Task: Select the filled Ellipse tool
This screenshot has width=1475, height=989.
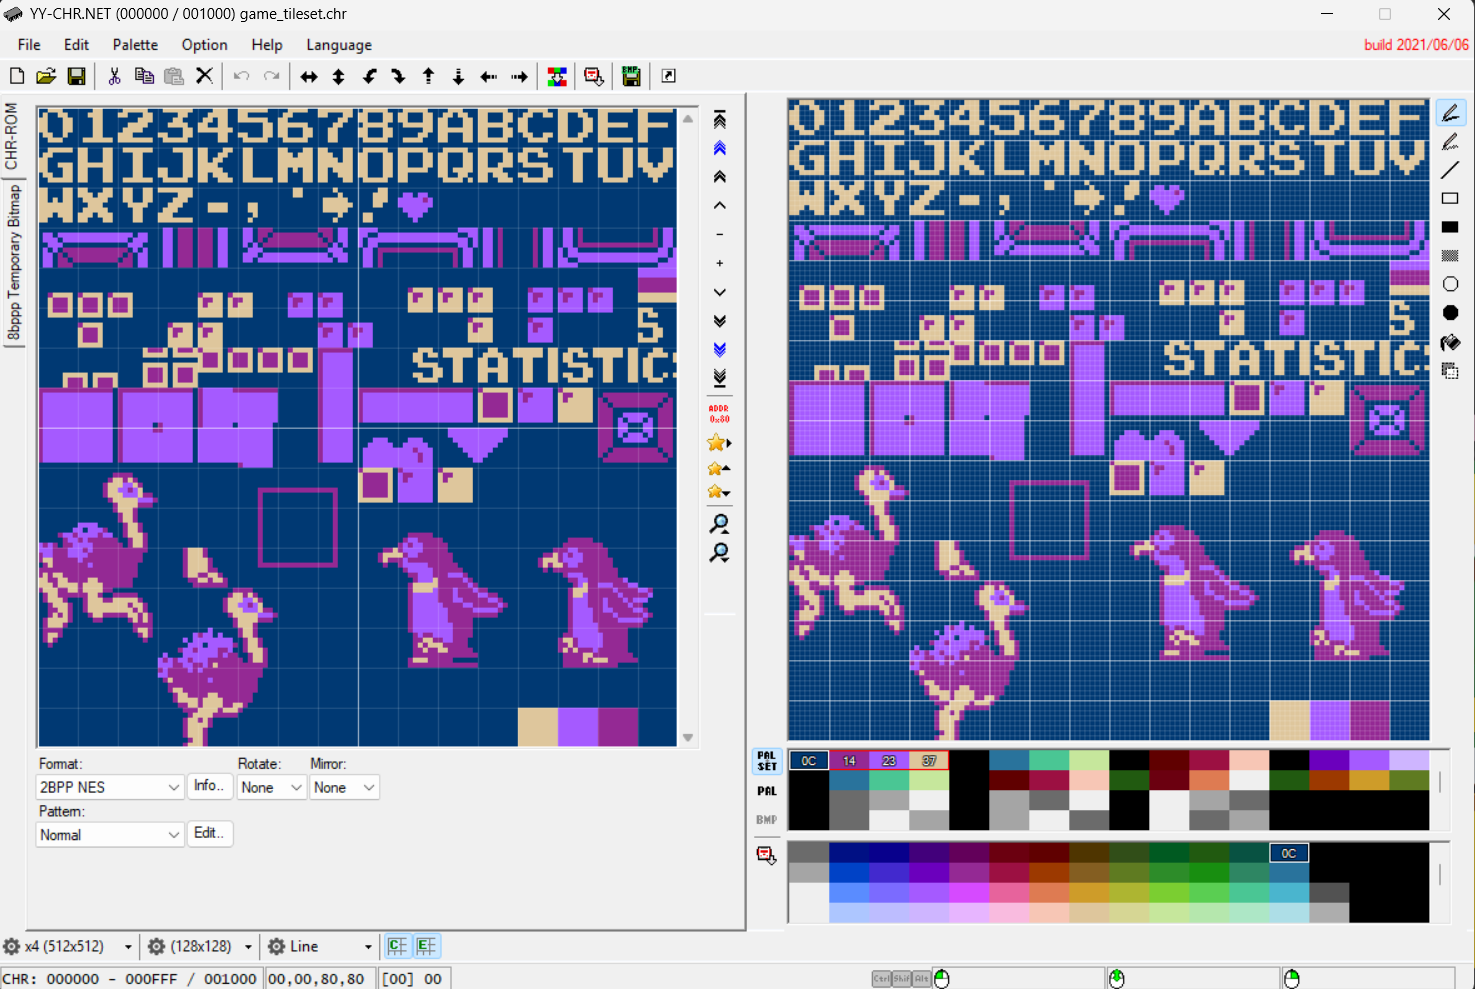Action: [1450, 313]
